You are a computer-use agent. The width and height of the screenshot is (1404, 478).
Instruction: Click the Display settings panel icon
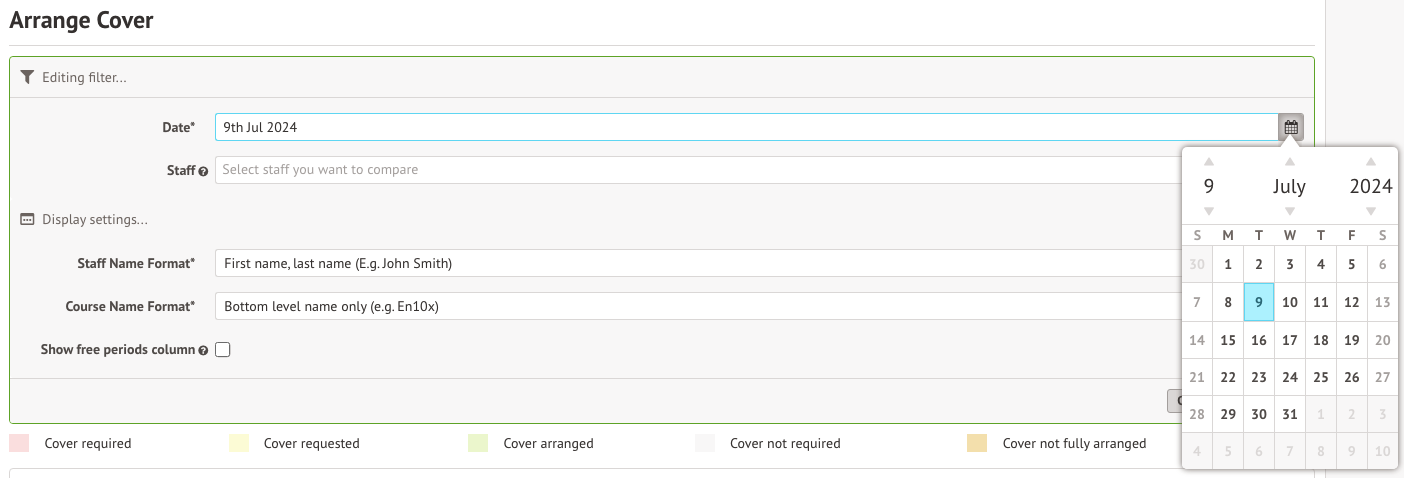tap(28, 220)
